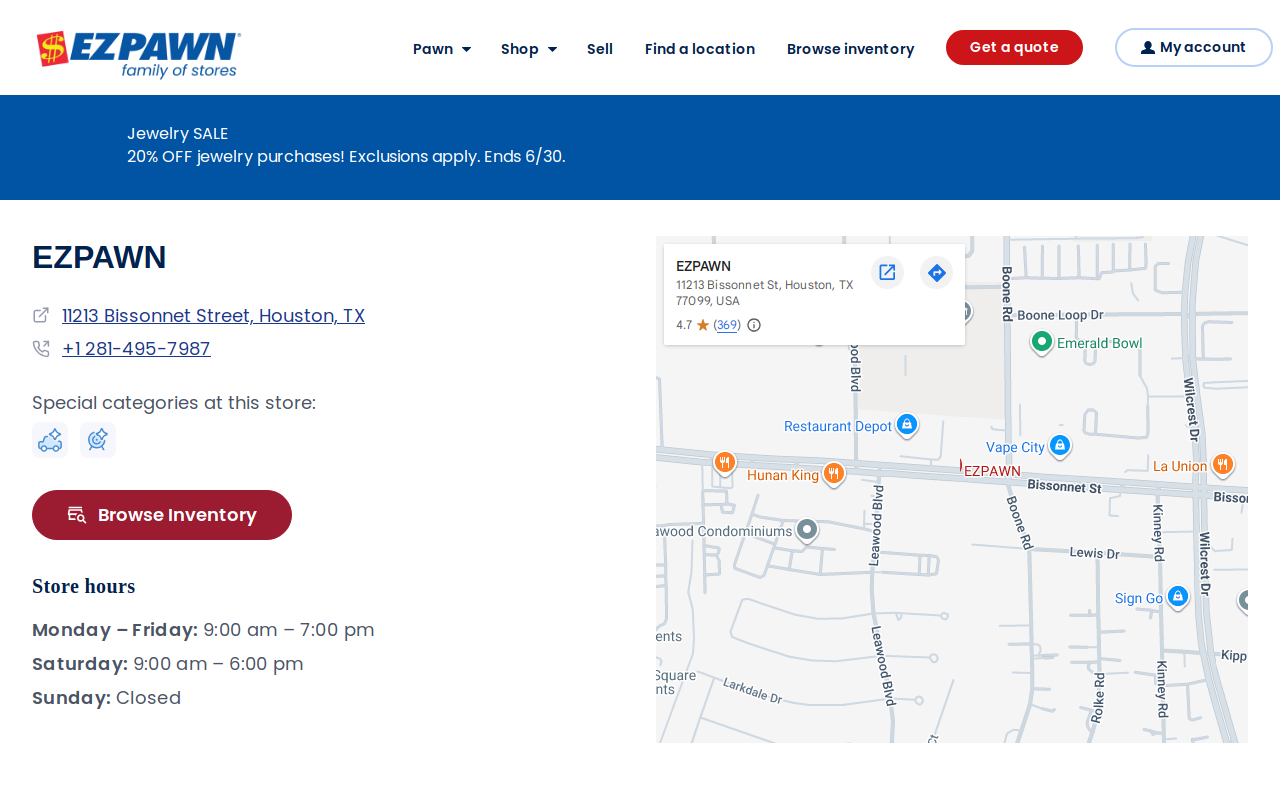Click the Sign Go map marker

[1178, 598]
